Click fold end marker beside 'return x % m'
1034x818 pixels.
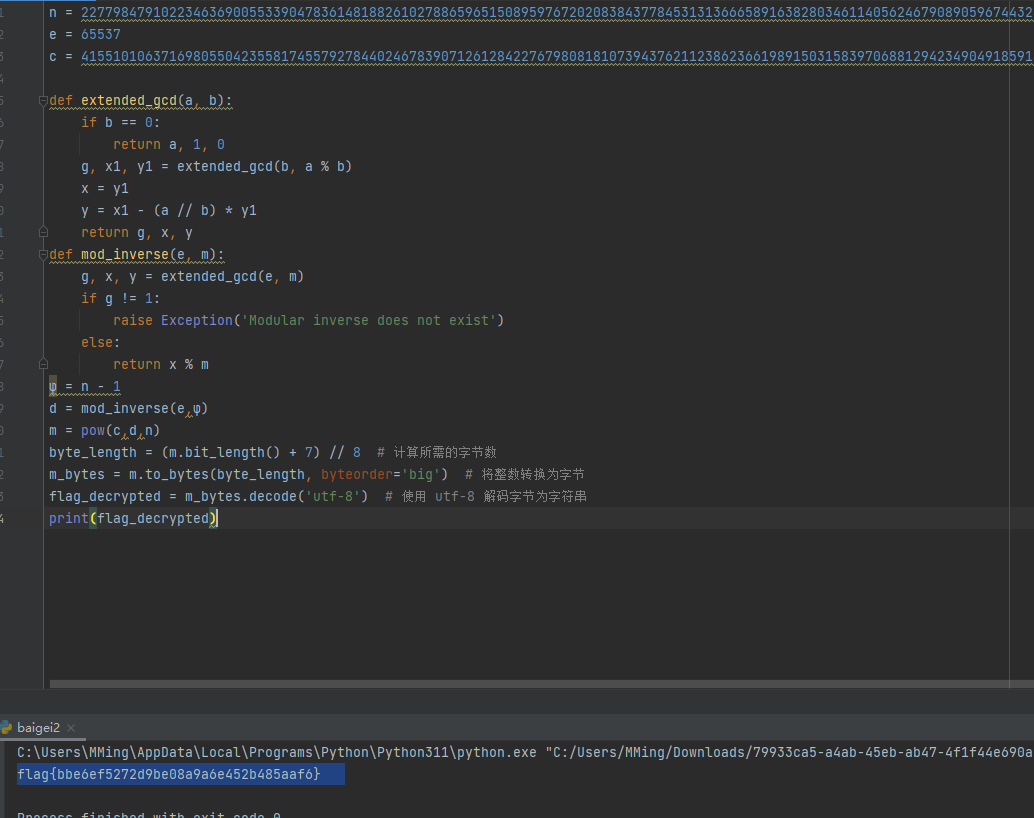(x=44, y=365)
